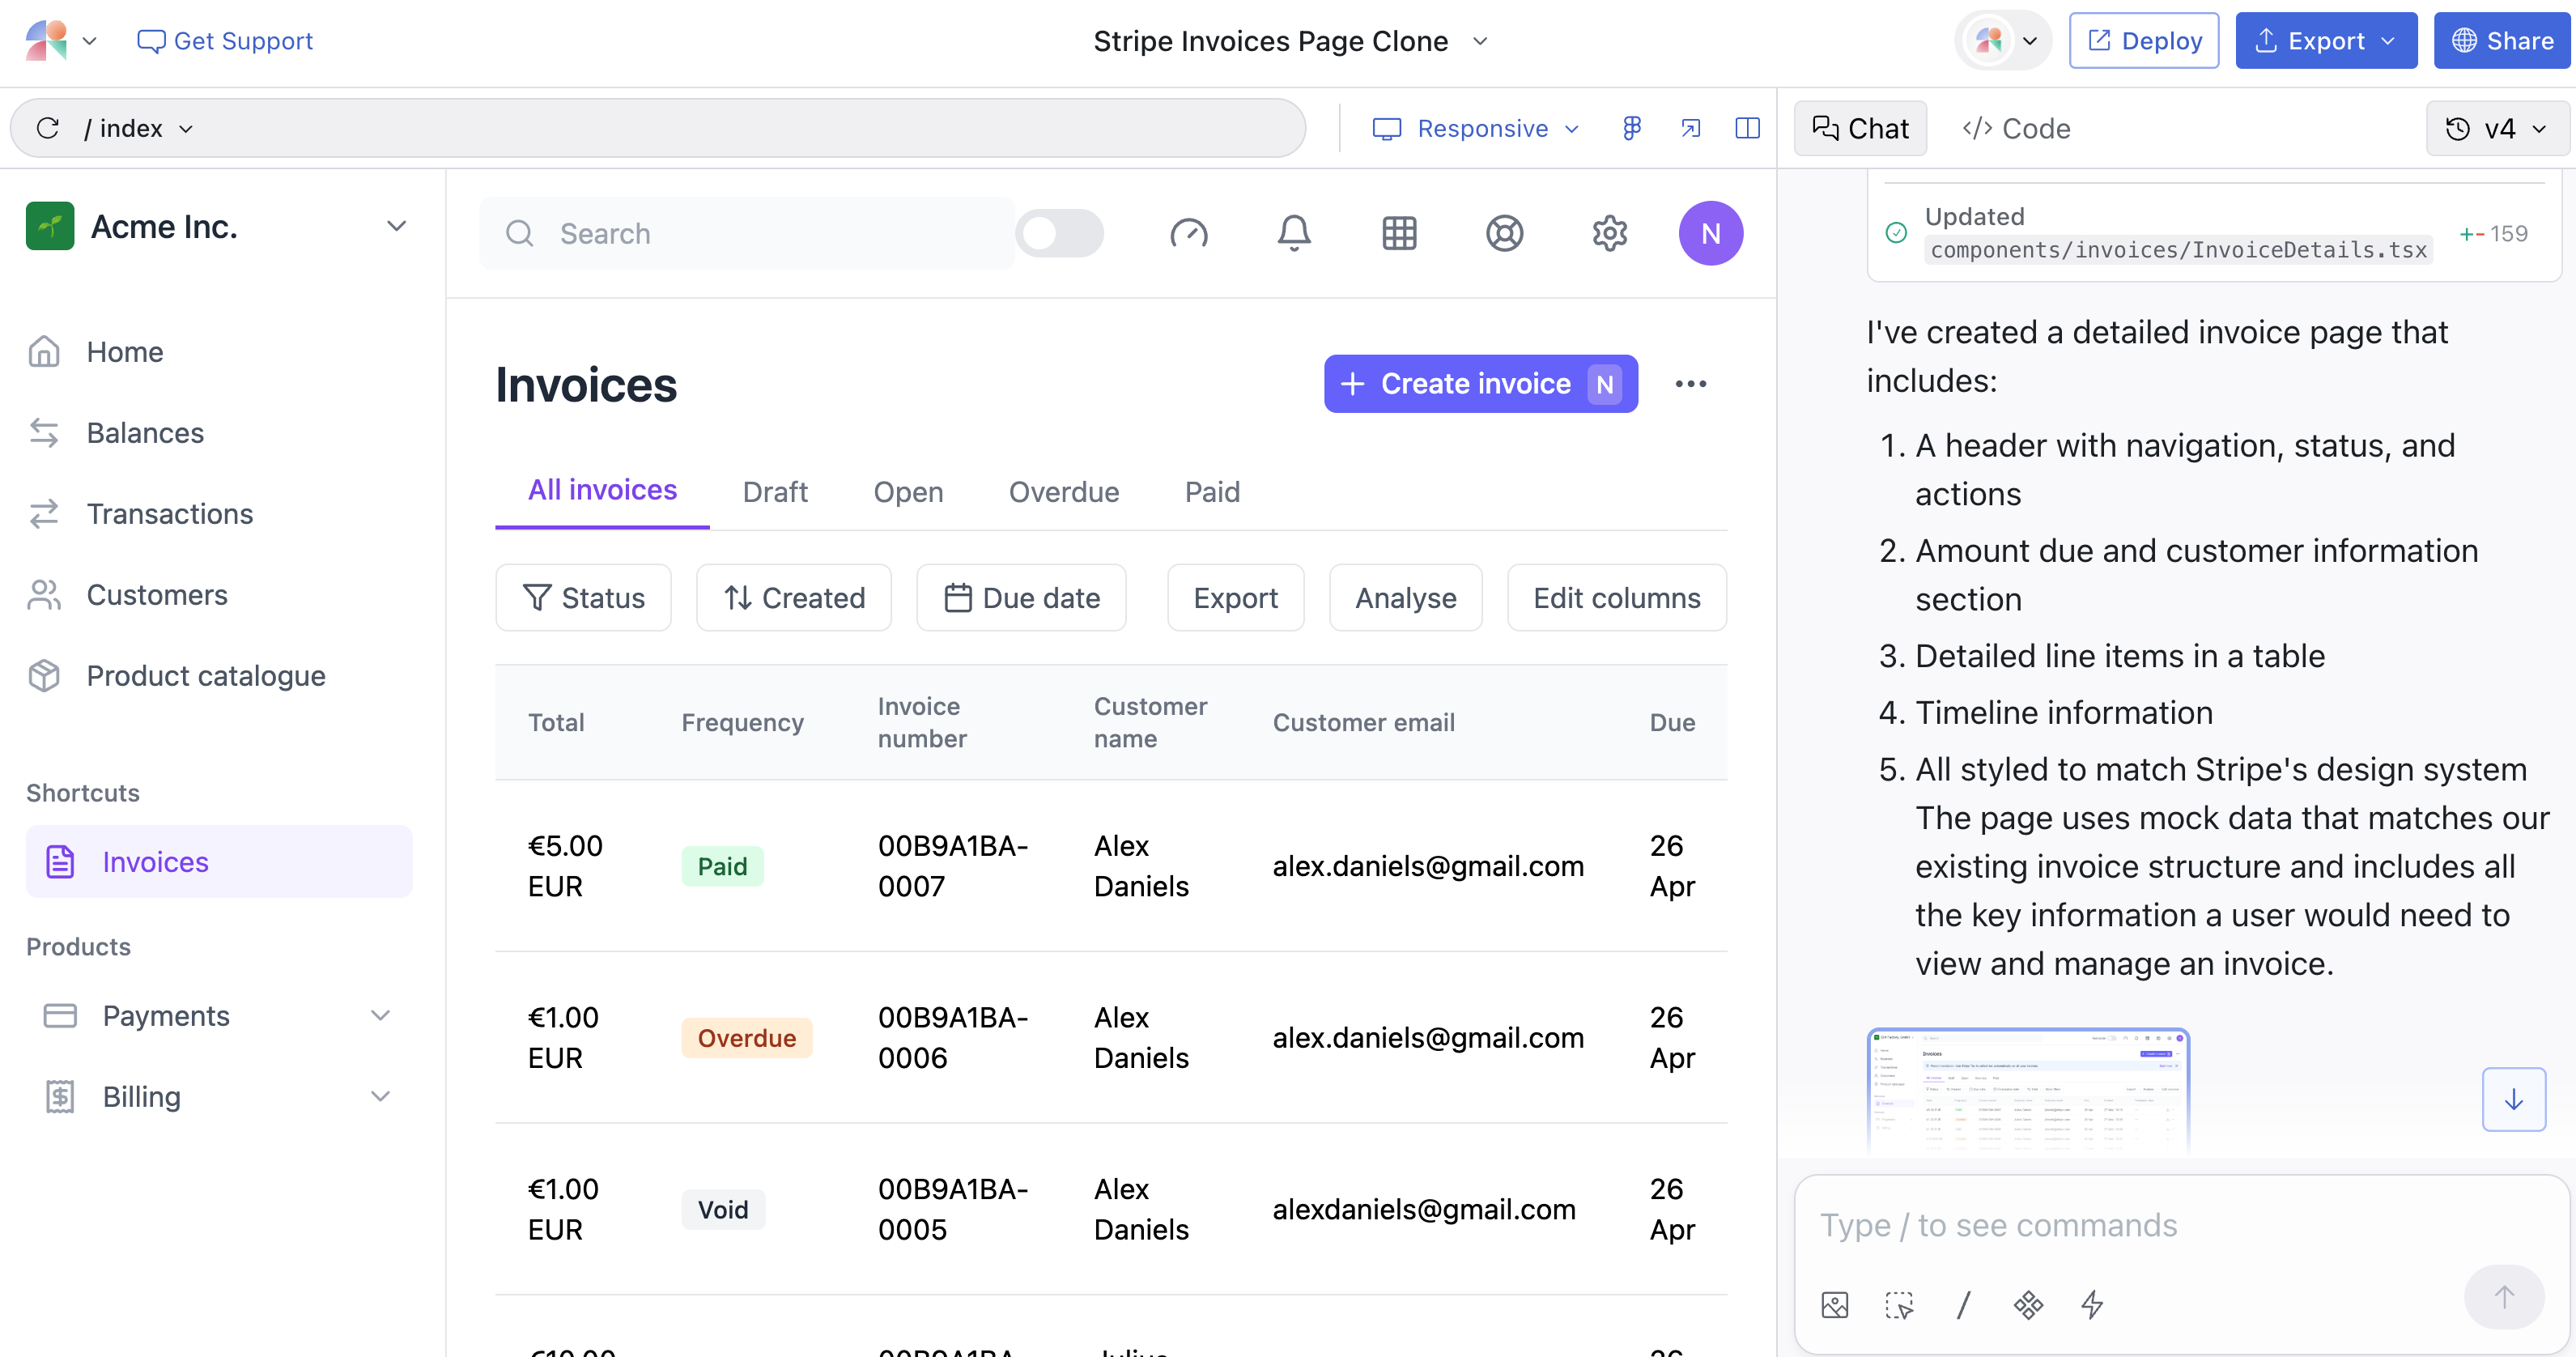Toggle the switch next to Search
The width and height of the screenshot is (2576, 1357).
tap(1059, 233)
